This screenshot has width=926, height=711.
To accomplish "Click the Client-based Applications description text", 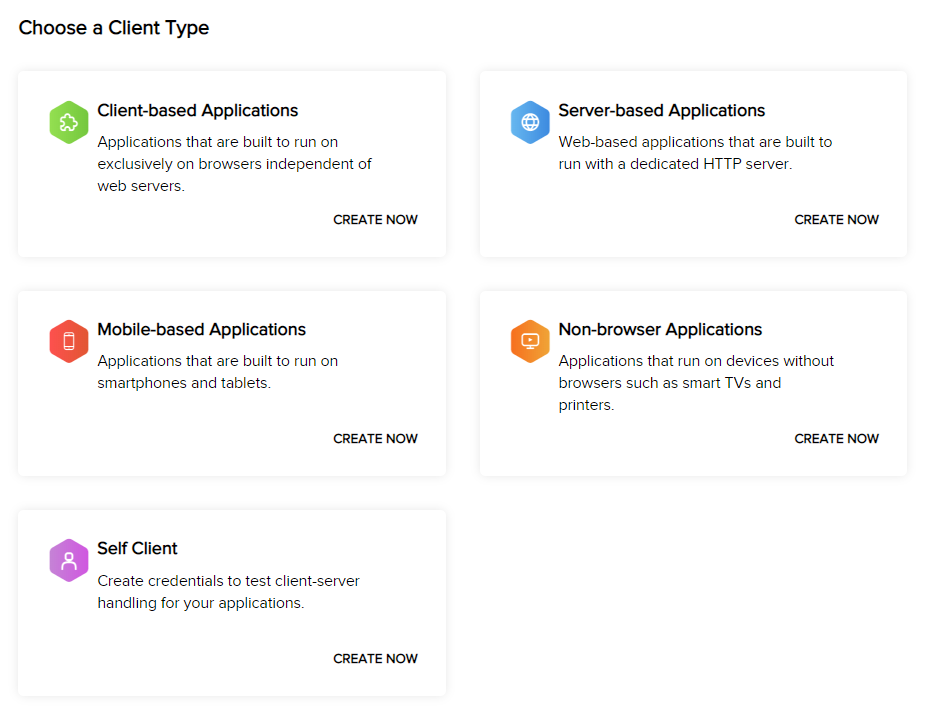I will (x=234, y=164).
